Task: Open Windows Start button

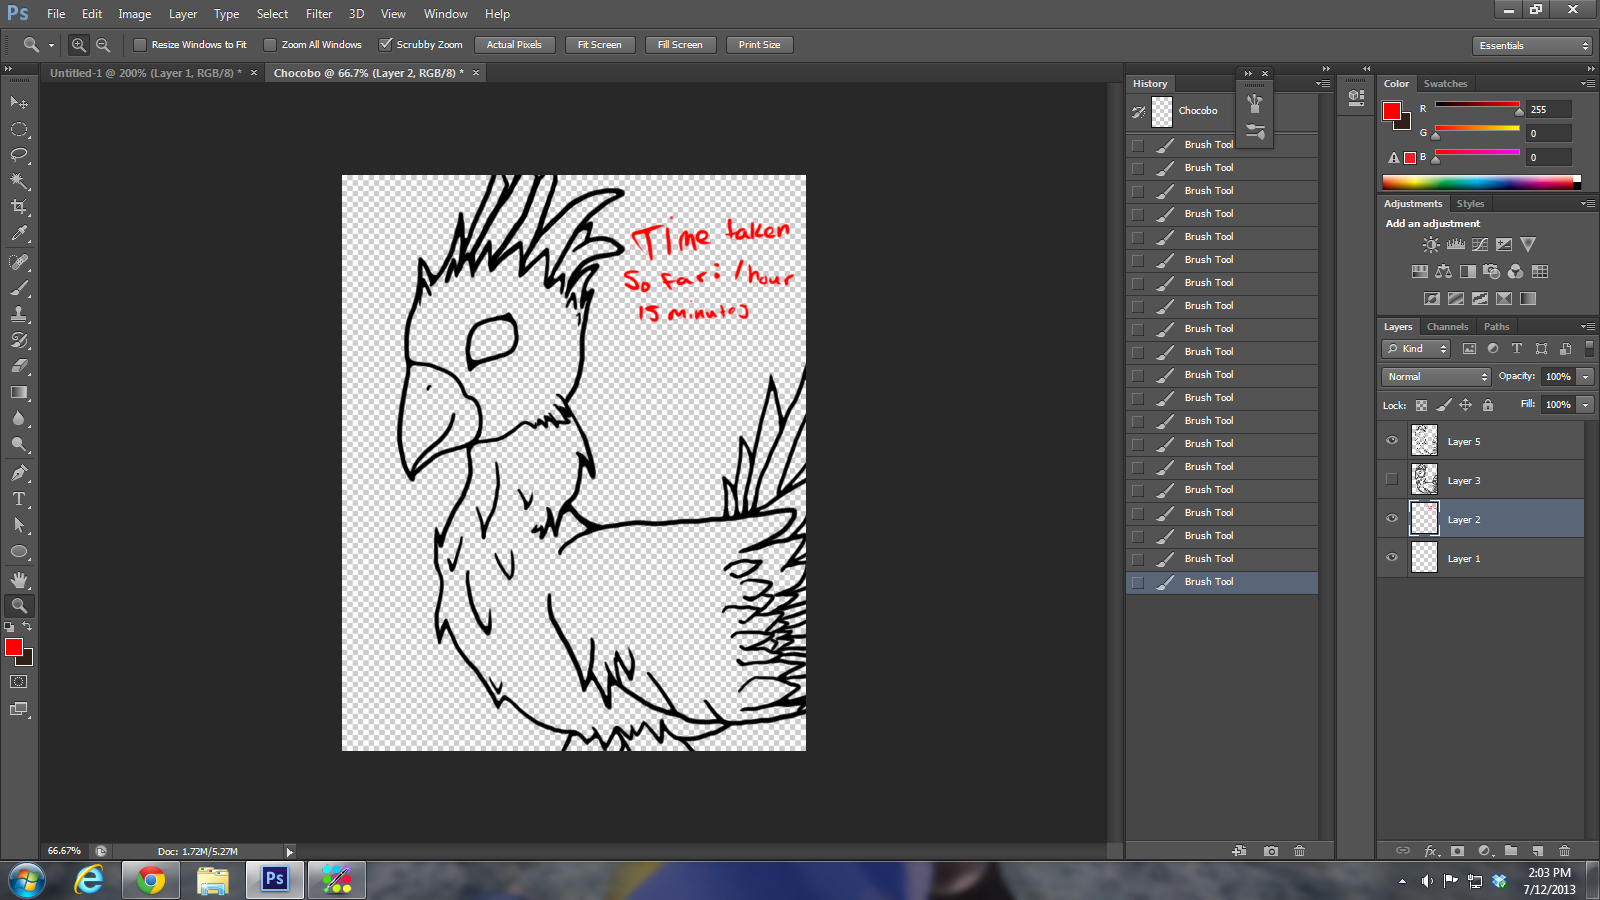Action: click(27, 880)
